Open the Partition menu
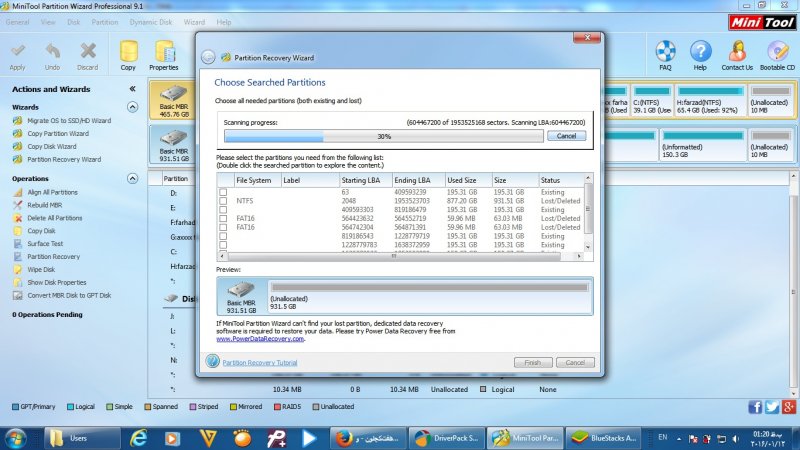 coord(105,22)
